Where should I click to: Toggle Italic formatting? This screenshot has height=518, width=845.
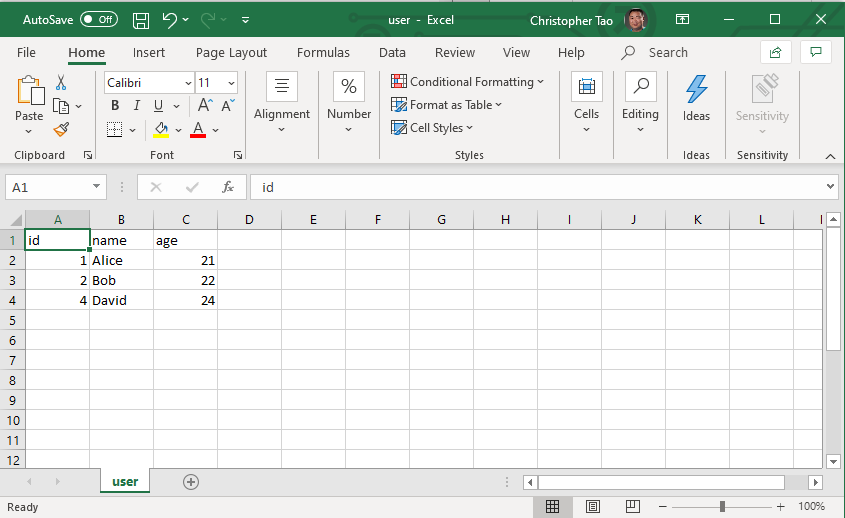click(137, 106)
